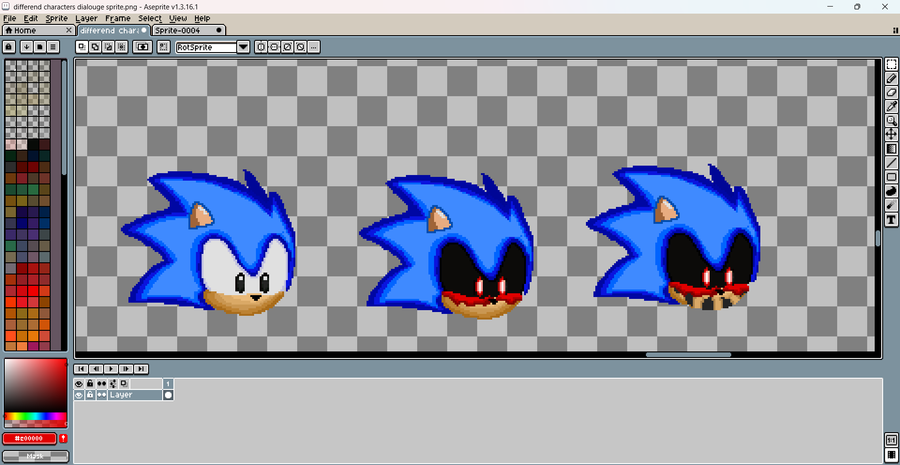The image size is (900, 465).
Task: Toggle the third diagonal symmetry button
Action: pyautogui.click(x=287, y=47)
